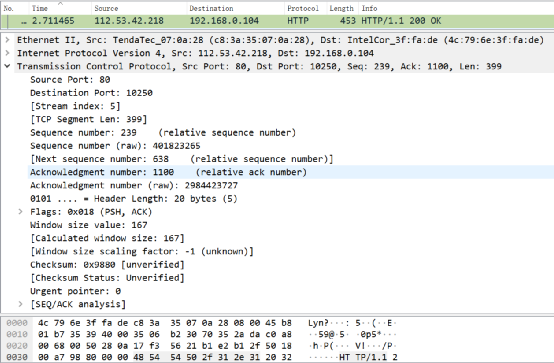The image size is (554, 363).
Task: Click the 0030 hex dump row offset
Action: [x=17, y=357]
